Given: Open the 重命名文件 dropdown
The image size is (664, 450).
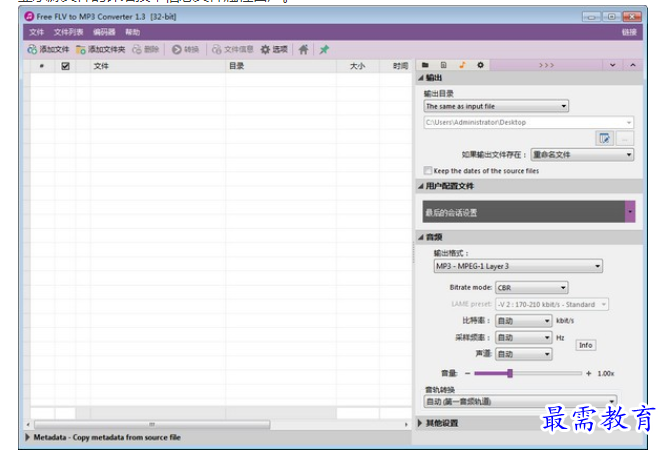Looking at the screenshot, I should (582, 155).
